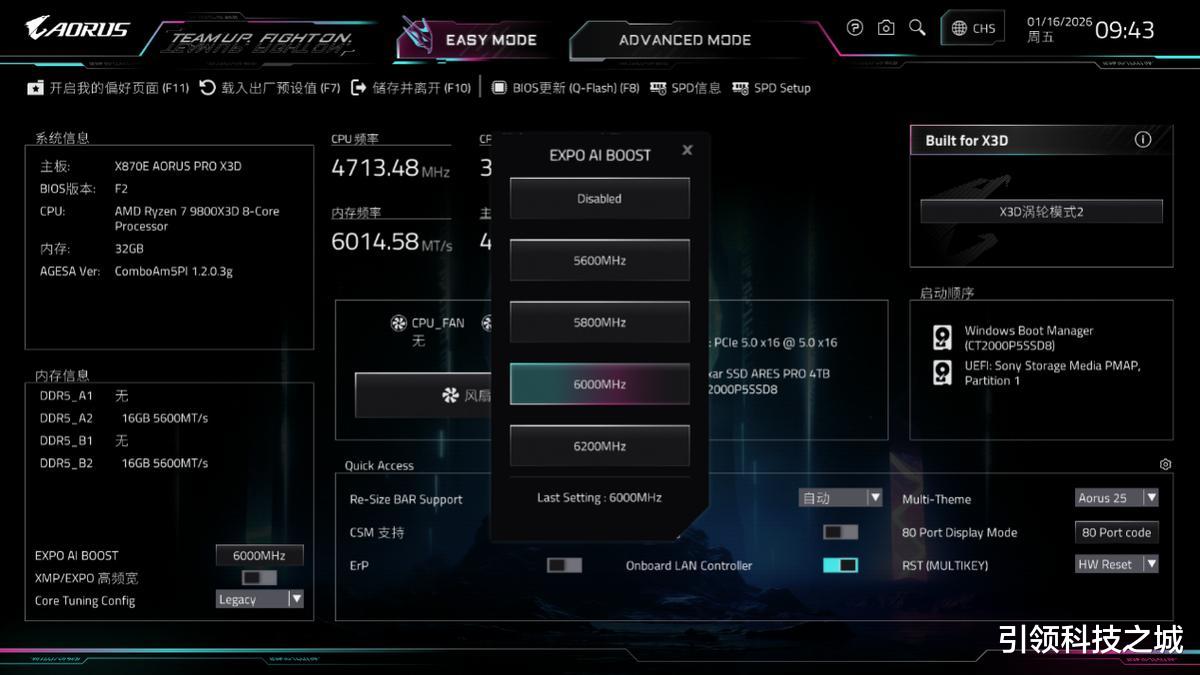
Task: Click DDR5_B1 无 row
Action: pos(84,440)
